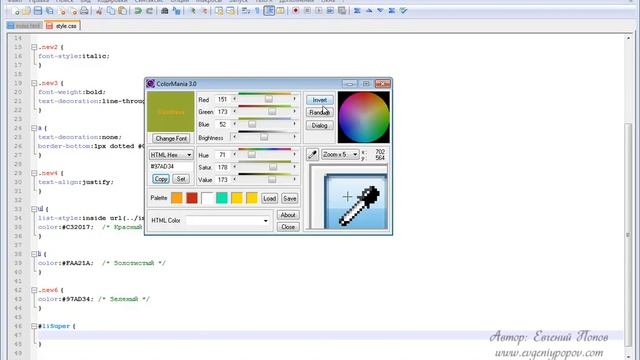The height and width of the screenshot is (360, 640).
Task: Collapse the .new4 block fold marker
Action: (34, 173)
